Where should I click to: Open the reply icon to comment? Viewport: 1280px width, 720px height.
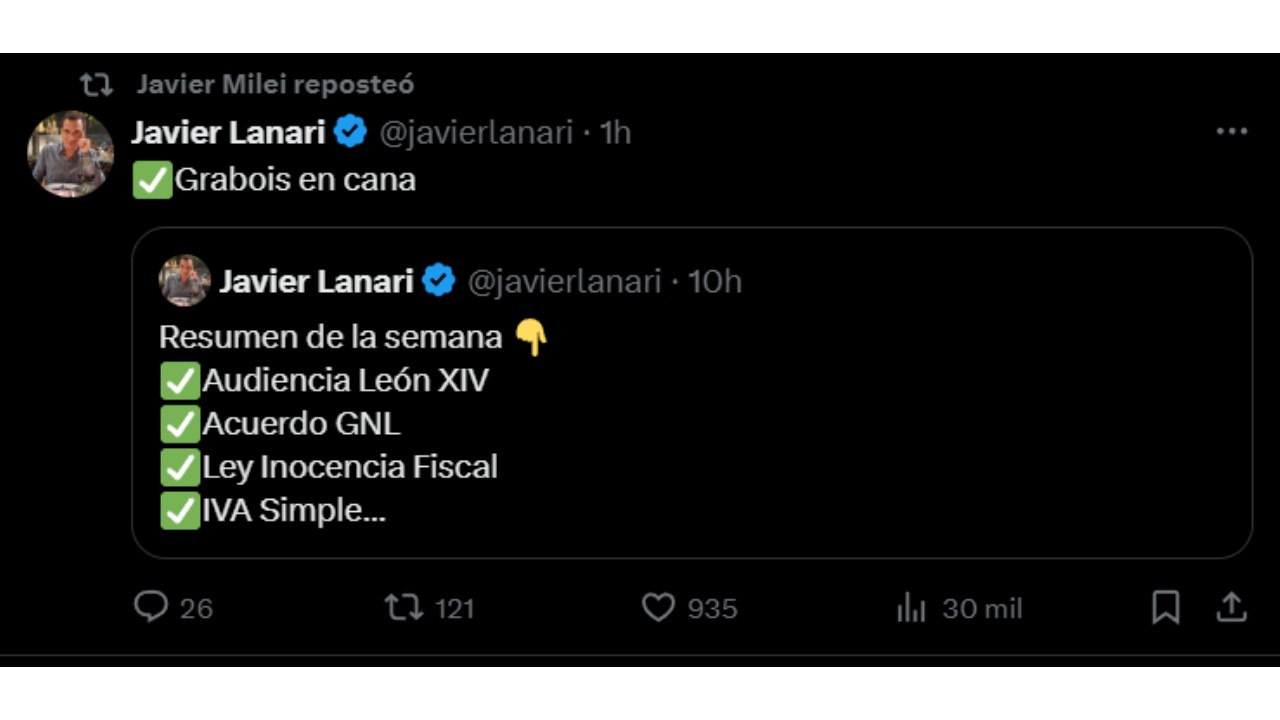[x=150, y=608]
